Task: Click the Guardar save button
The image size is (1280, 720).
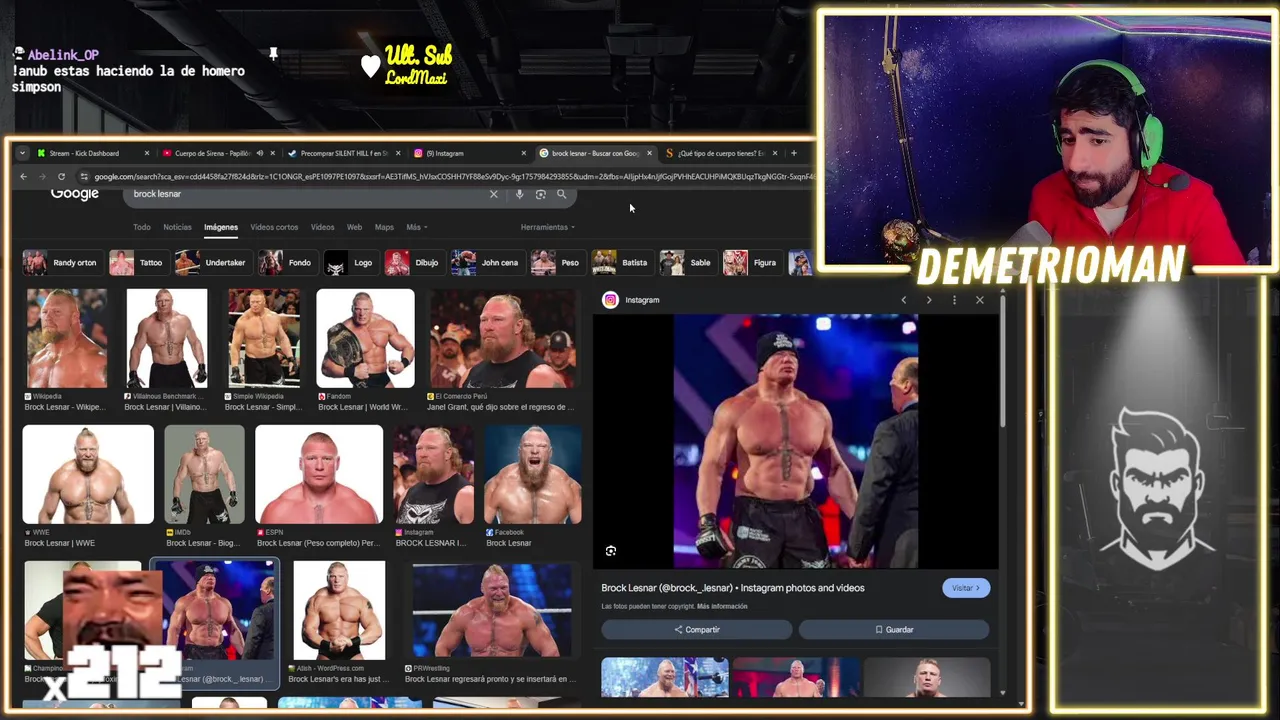Action: (894, 630)
